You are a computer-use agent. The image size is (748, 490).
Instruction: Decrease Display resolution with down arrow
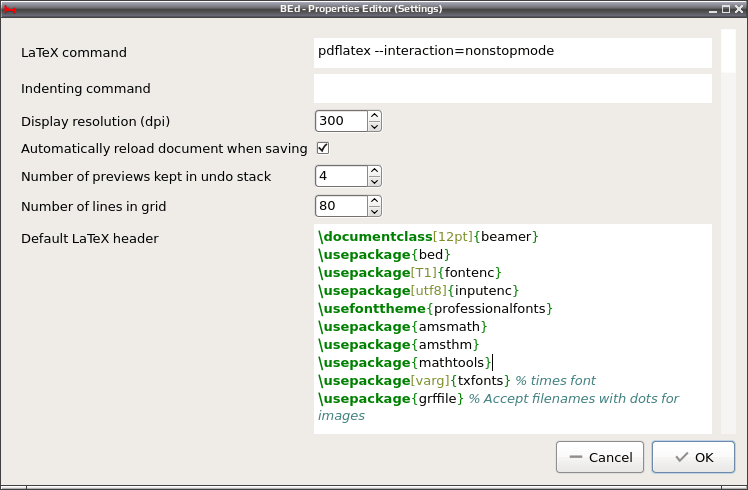click(x=374, y=126)
